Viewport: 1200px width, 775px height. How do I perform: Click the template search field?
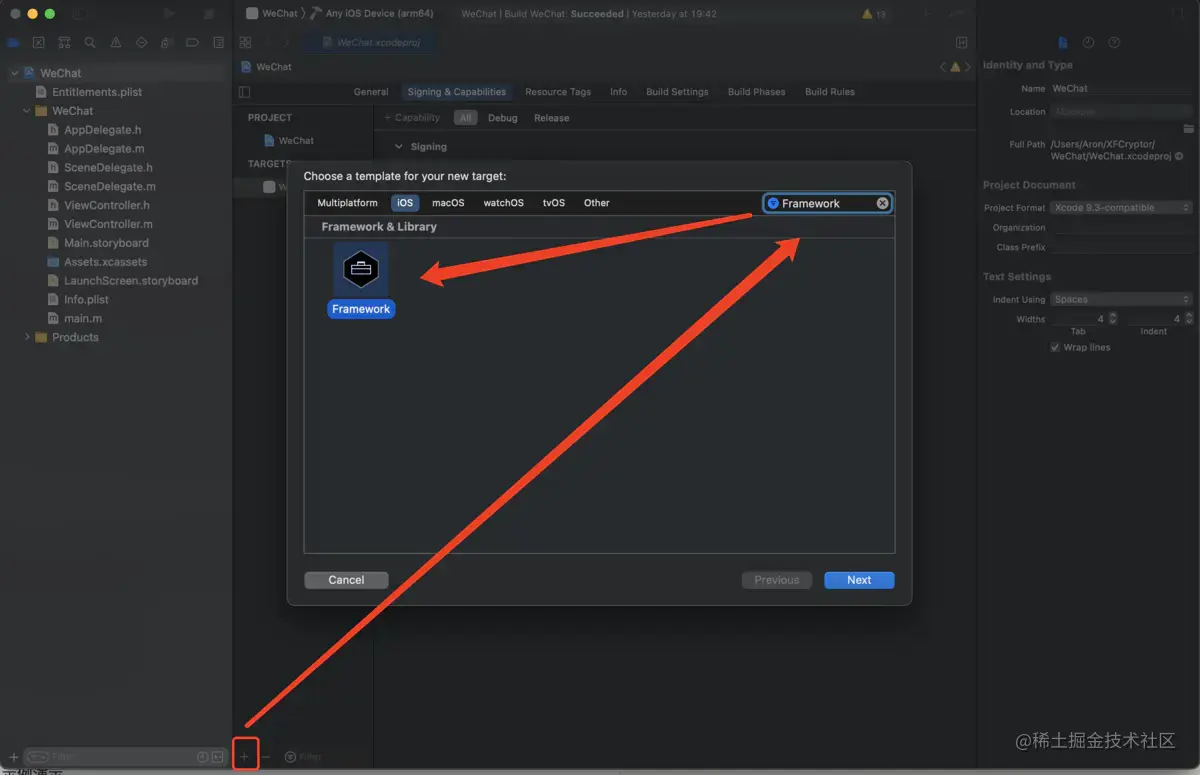[x=827, y=203]
